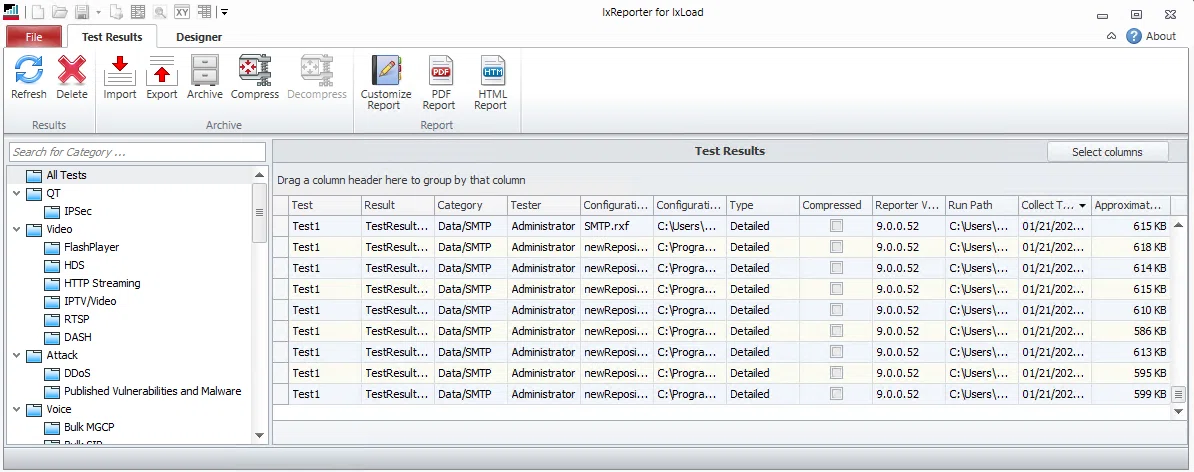Open About via the help question-mark icon
This screenshot has width=1194, height=472.
click(x=1134, y=36)
